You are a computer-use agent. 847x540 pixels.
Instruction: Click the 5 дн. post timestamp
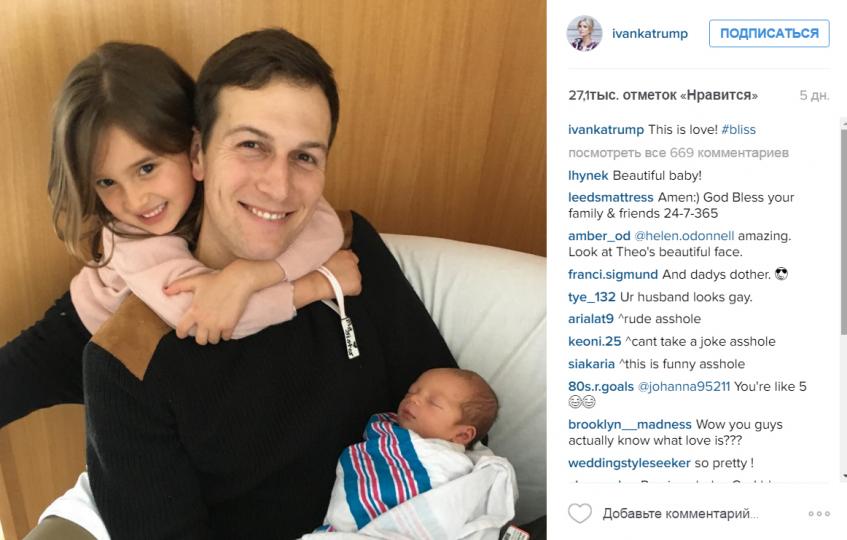814,95
